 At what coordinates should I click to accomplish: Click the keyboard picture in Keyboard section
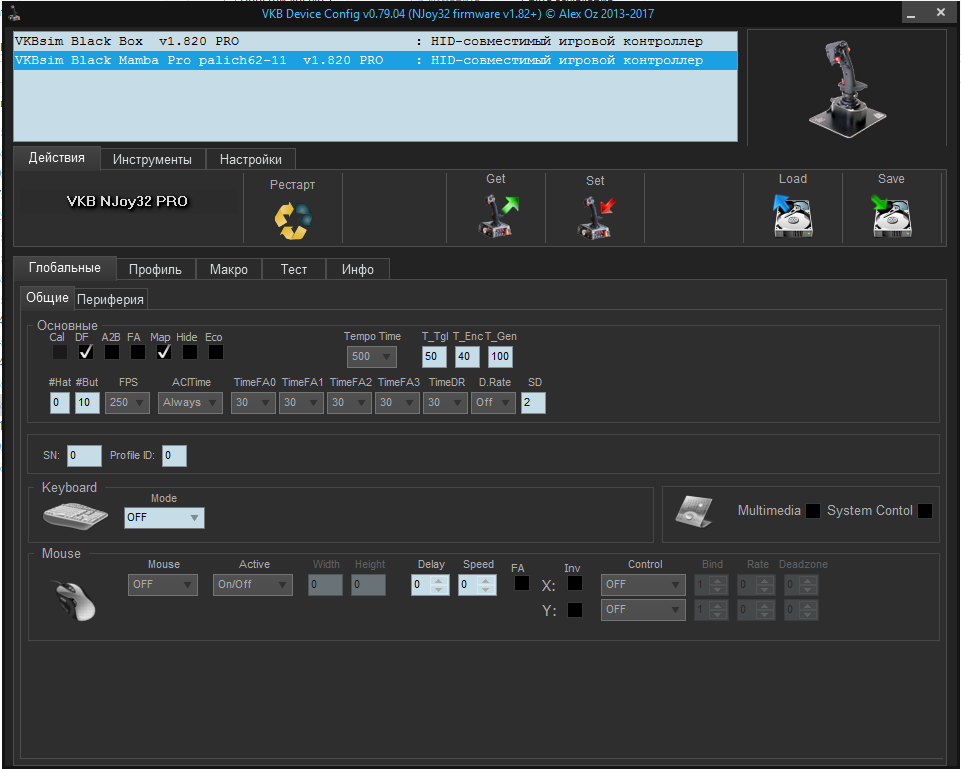coord(75,515)
